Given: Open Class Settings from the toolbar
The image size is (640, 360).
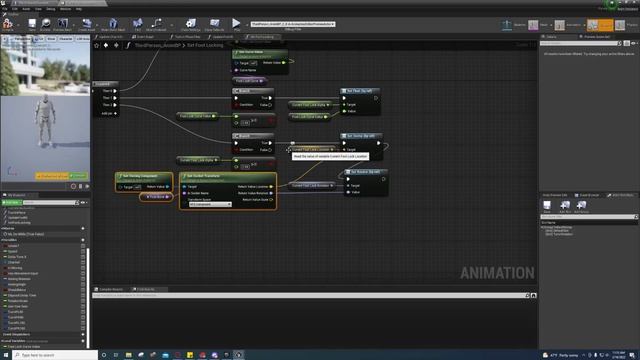Looking at the screenshot, I should (x=191, y=24).
